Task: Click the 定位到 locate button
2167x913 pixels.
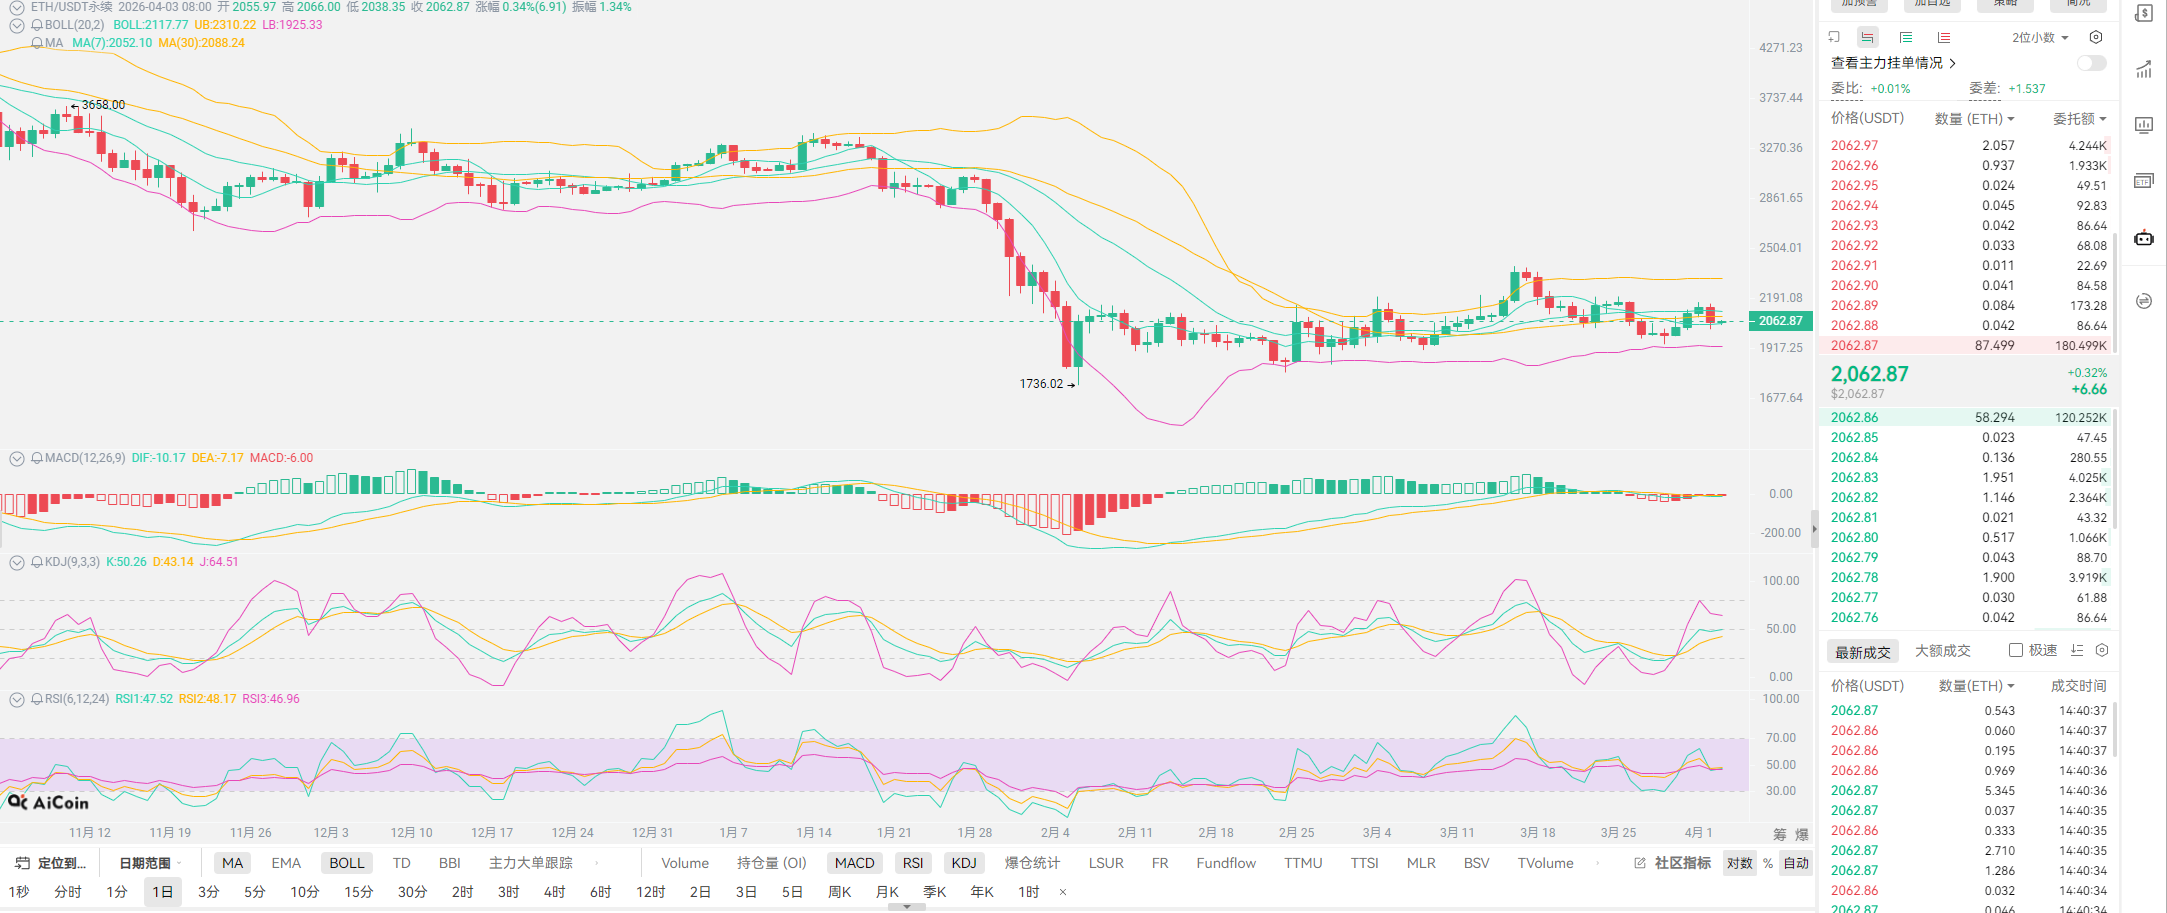Action: pyautogui.click(x=52, y=863)
